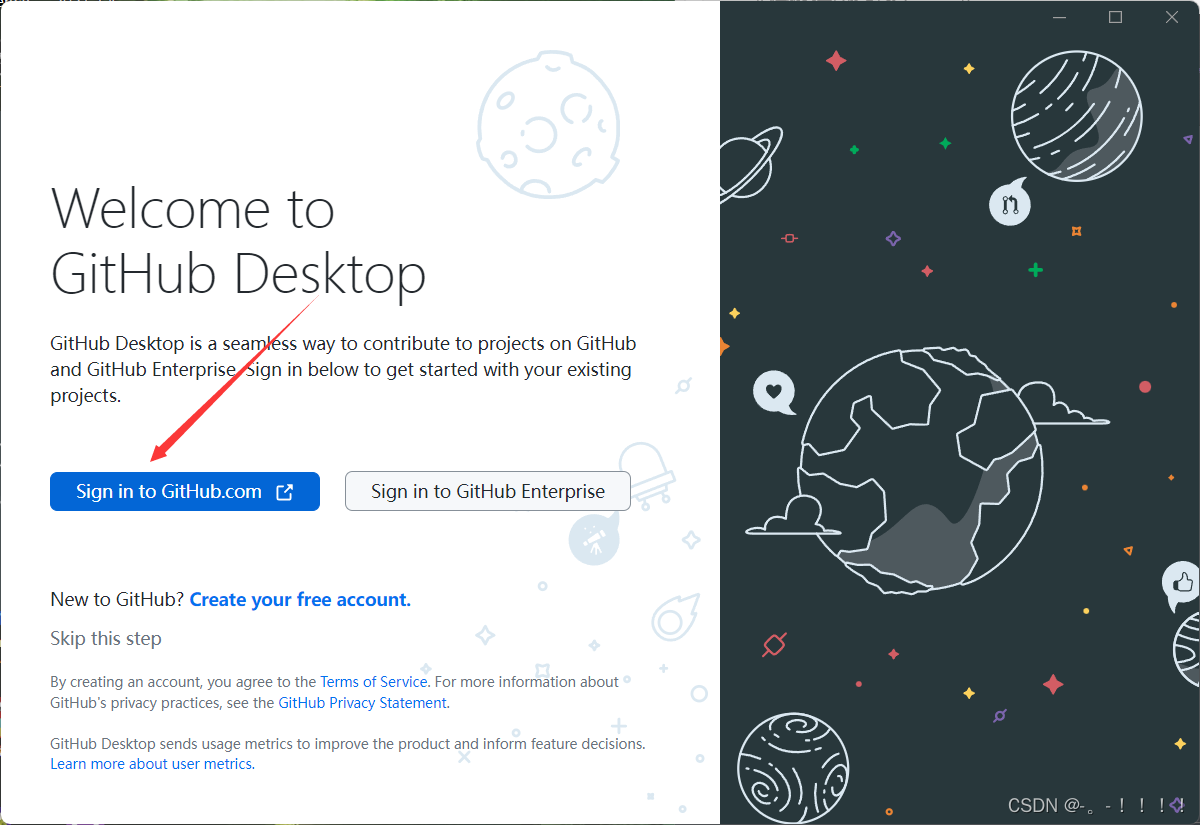Click the Sign in to GitHub Enterprise button

pos(488,491)
